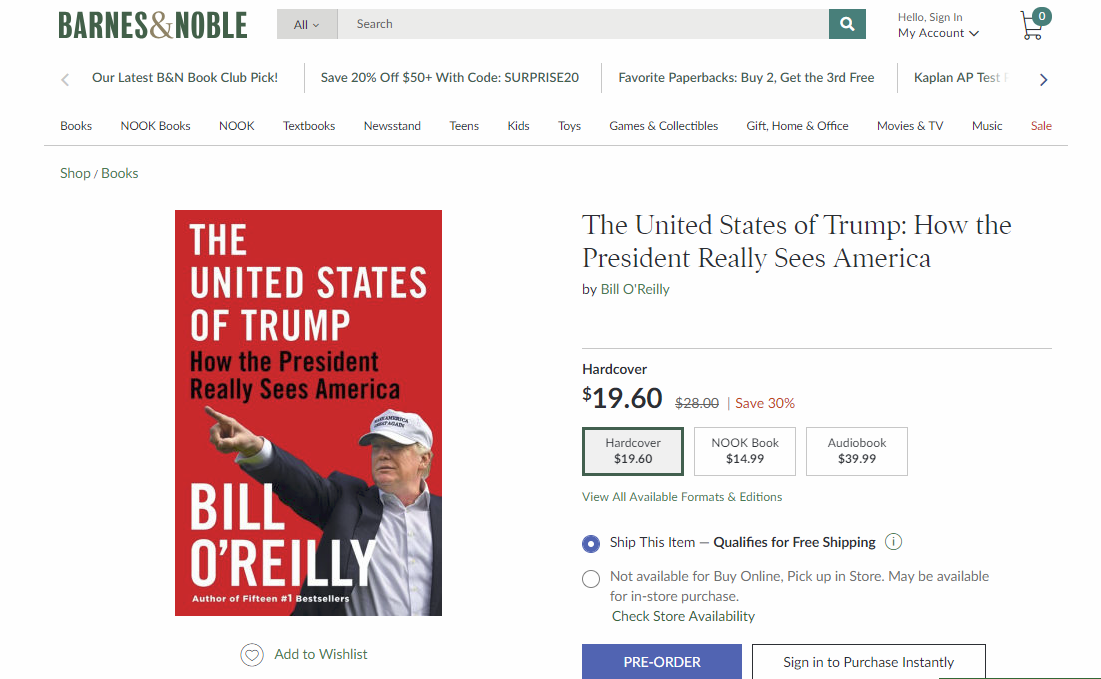Click Sign in to Purchase Instantly

[x=868, y=662]
